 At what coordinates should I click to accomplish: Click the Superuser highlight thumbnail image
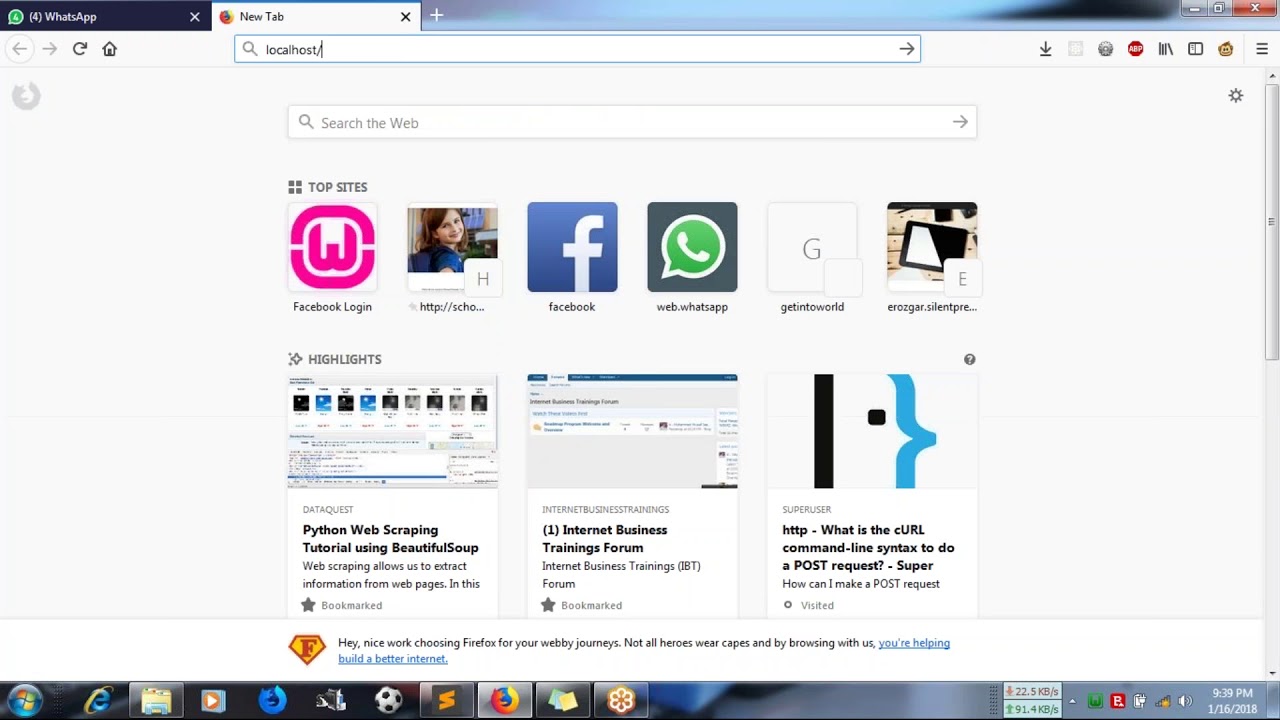tap(872, 431)
